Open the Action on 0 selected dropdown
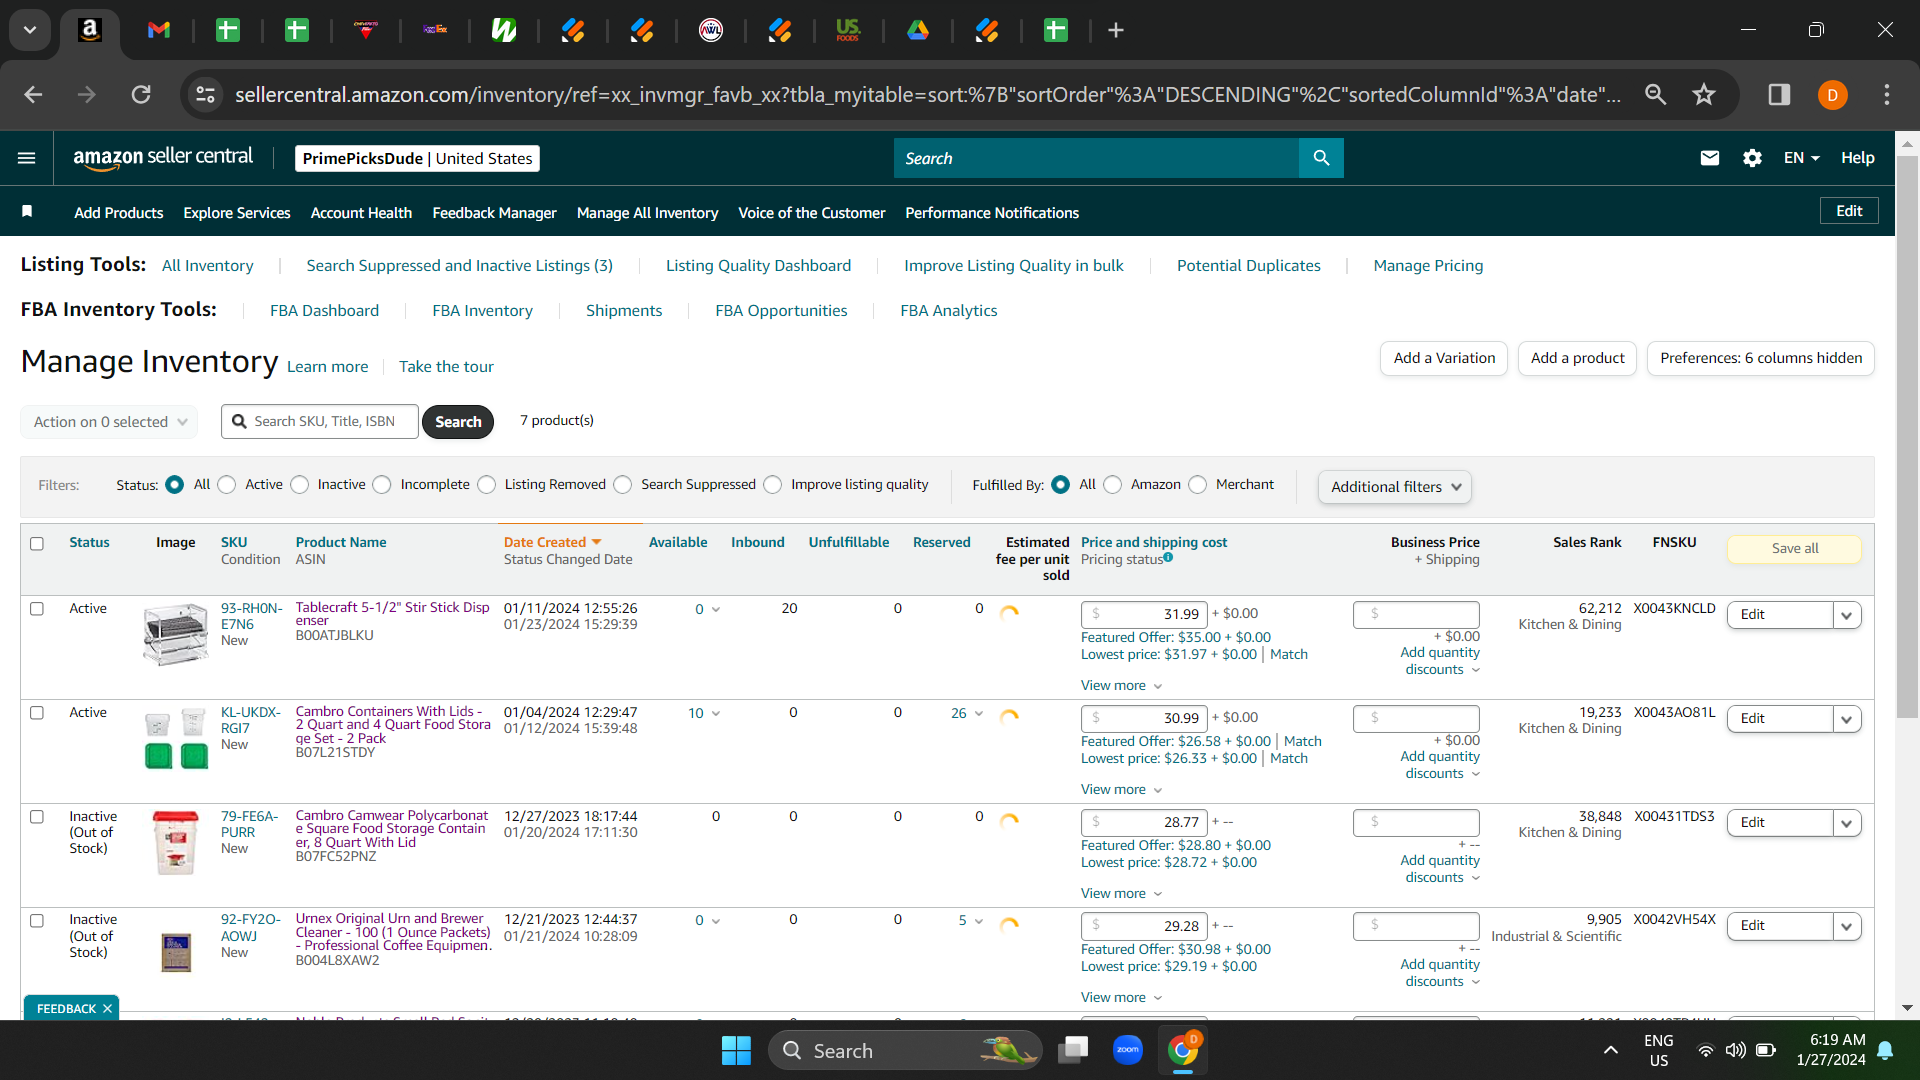 [x=109, y=422]
